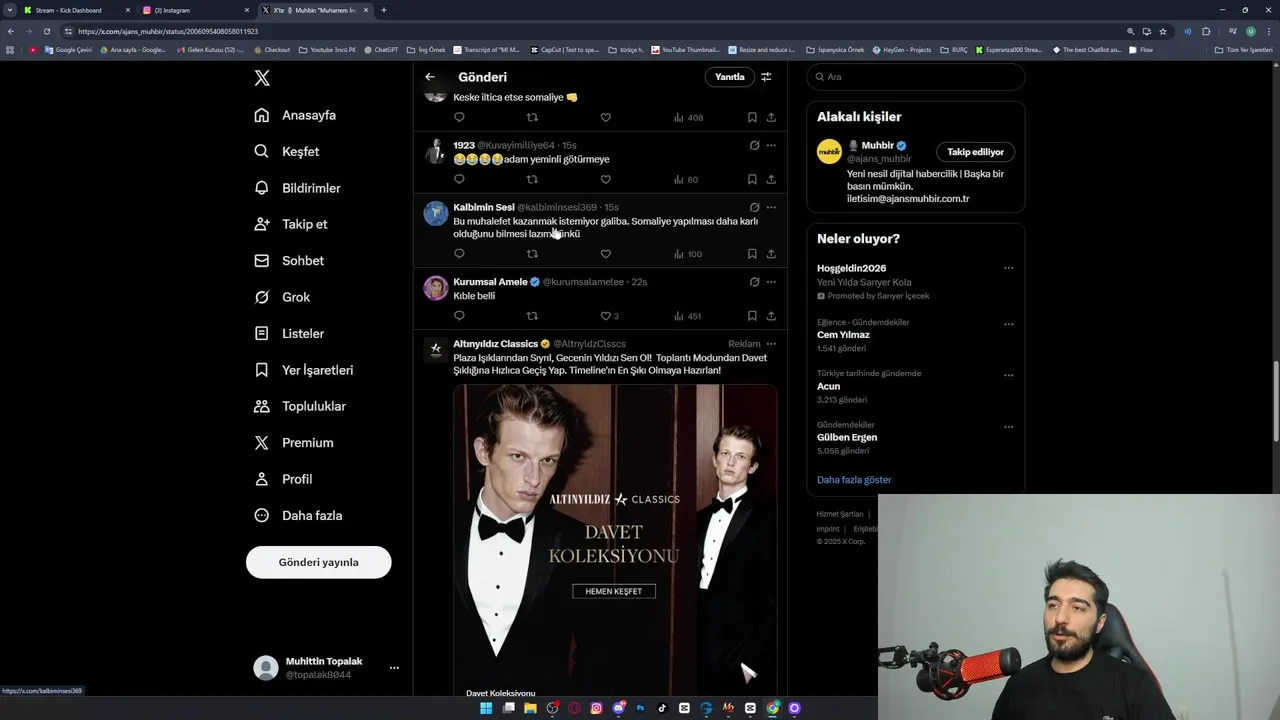
Task: Reply to the 1923 comment
Action: (459, 180)
